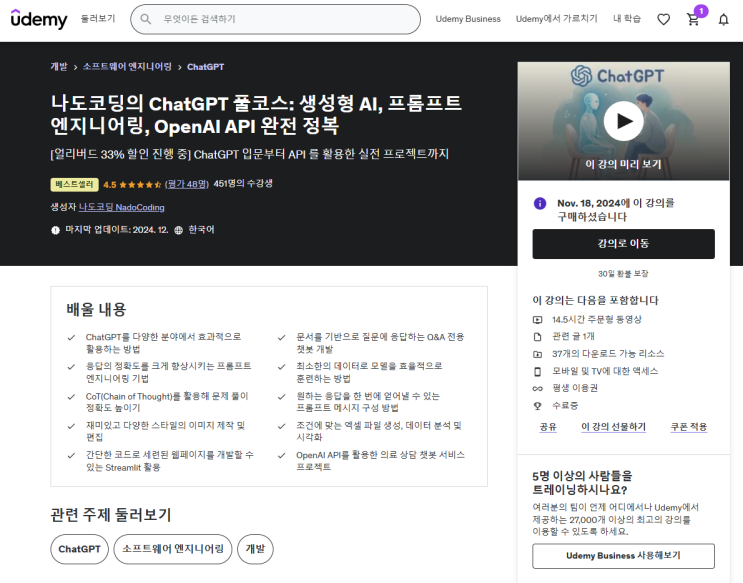Open the wishlist heart icon
The height and width of the screenshot is (583, 743).
663,19
